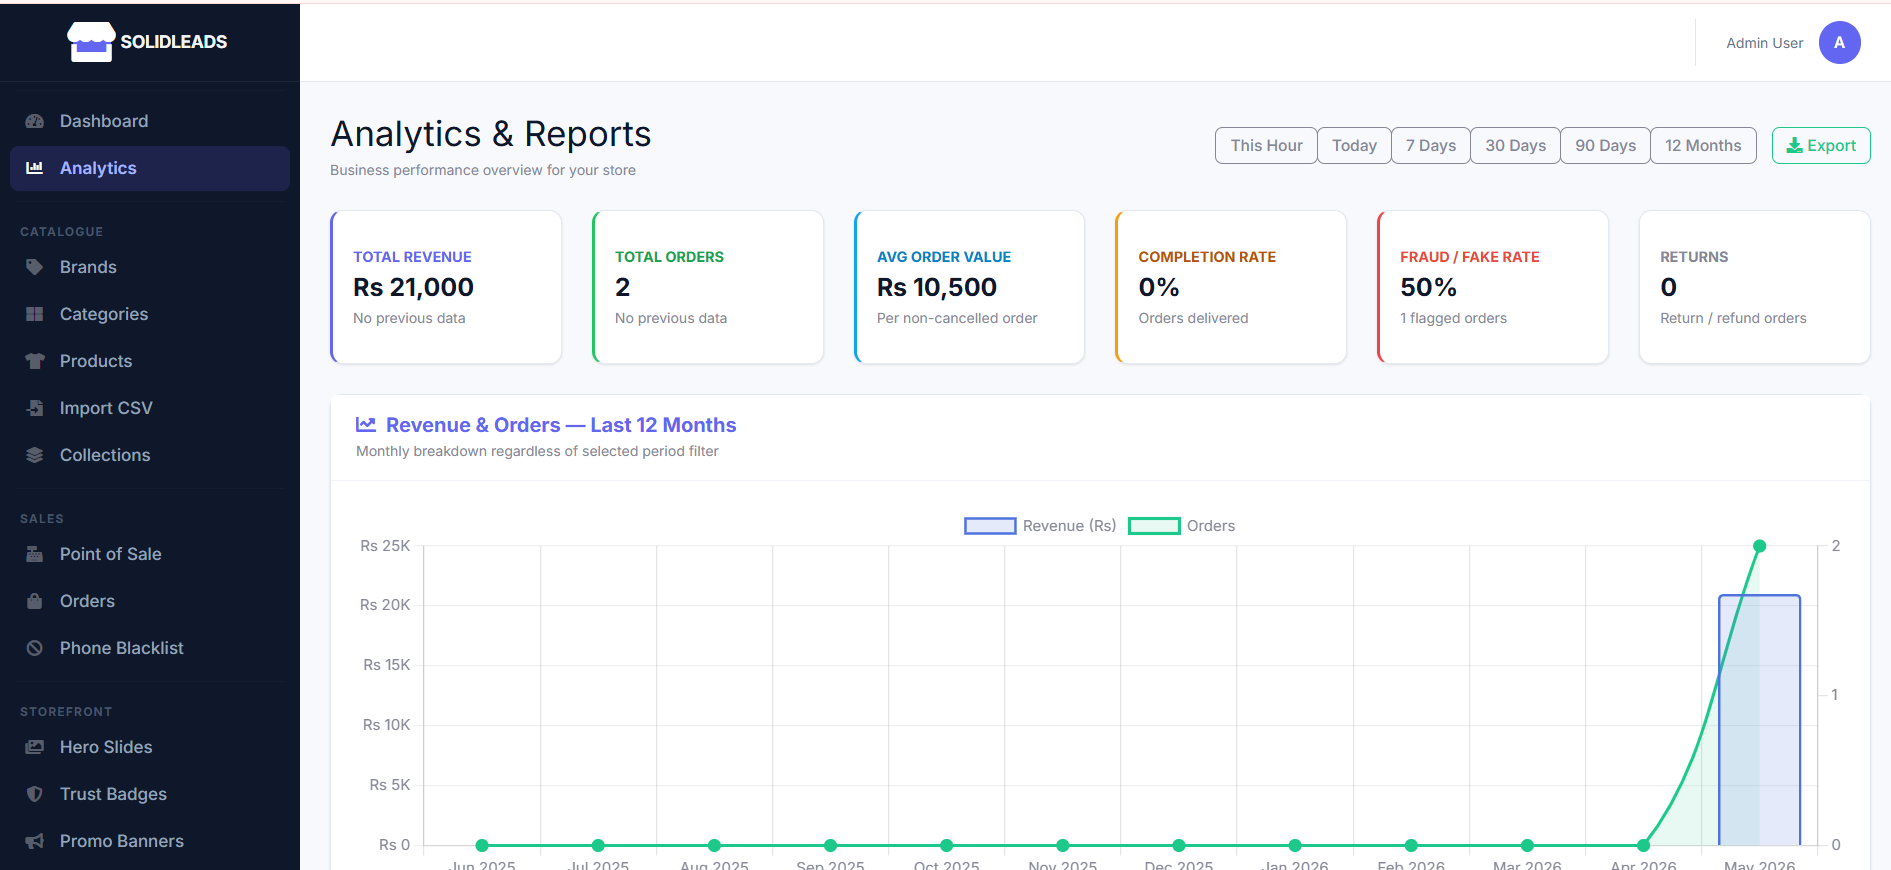Select Import CSV in sidebar
The width and height of the screenshot is (1891, 870).
pos(150,408)
